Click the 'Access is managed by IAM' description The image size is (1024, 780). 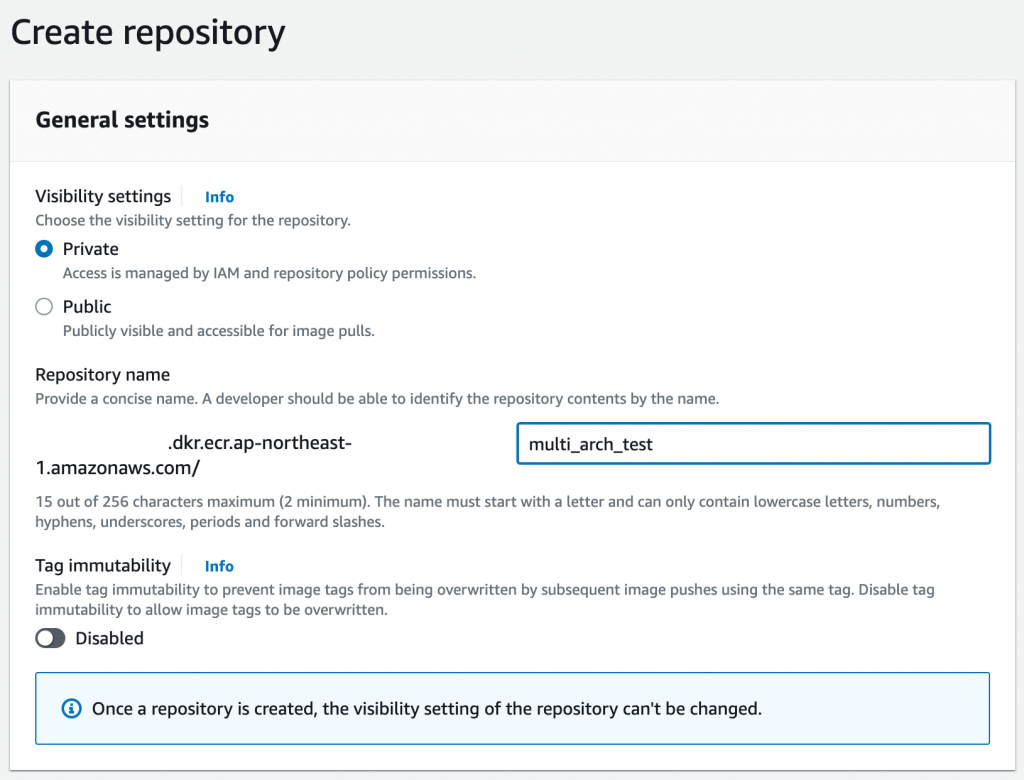(x=269, y=273)
